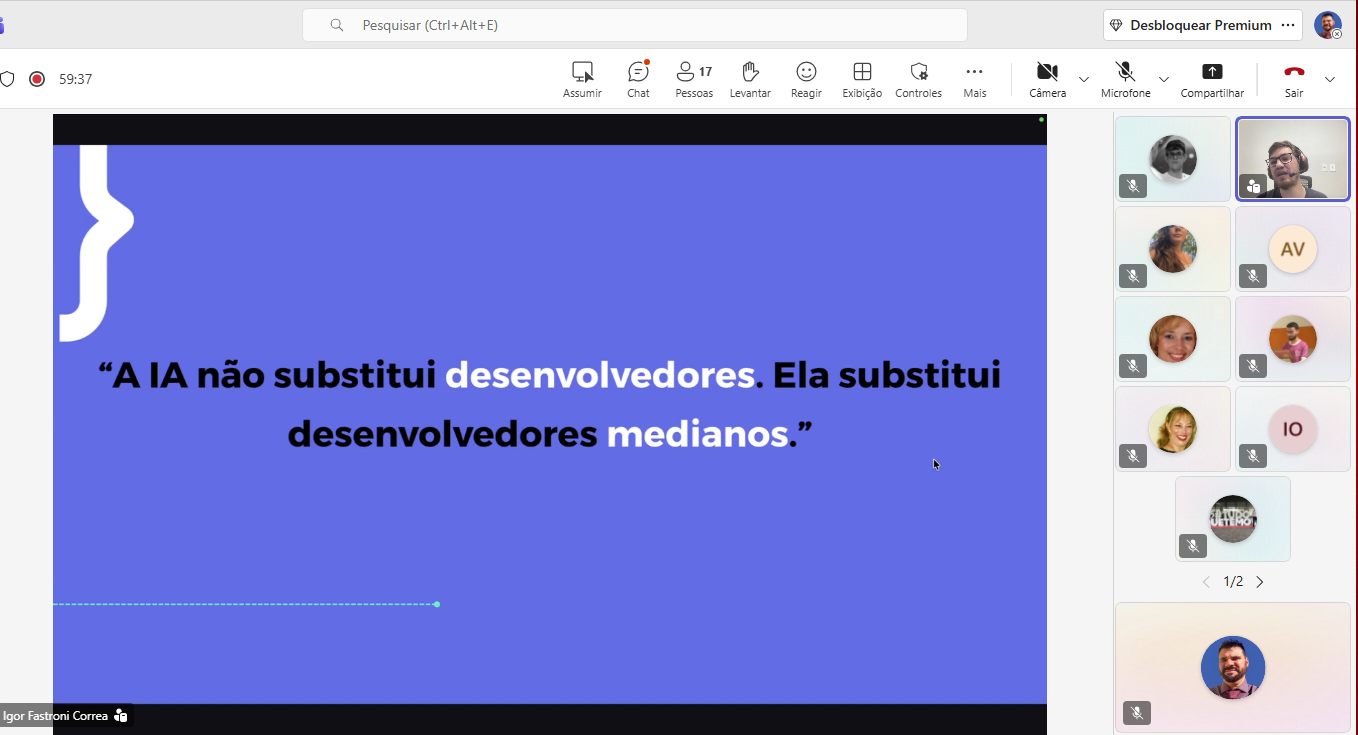This screenshot has height=735, width=1358.
Task: Click the Assumir control icon
Action: (x=582, y=79)
